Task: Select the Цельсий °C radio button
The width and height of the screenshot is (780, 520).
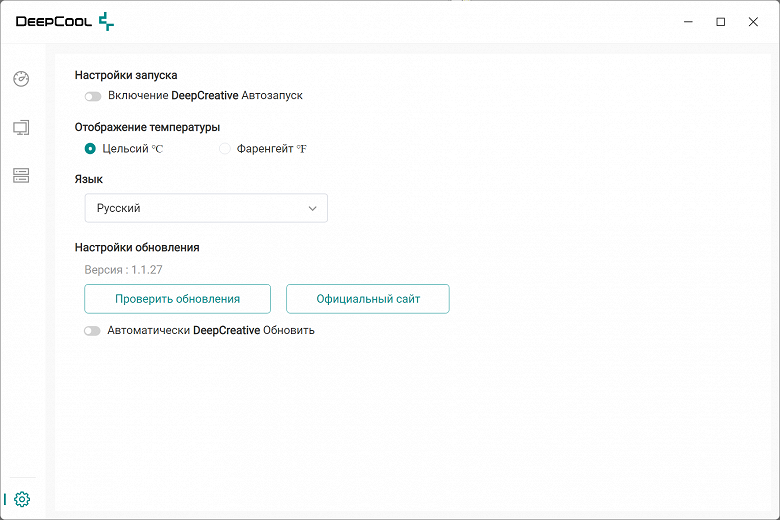Action: point(91,149)
